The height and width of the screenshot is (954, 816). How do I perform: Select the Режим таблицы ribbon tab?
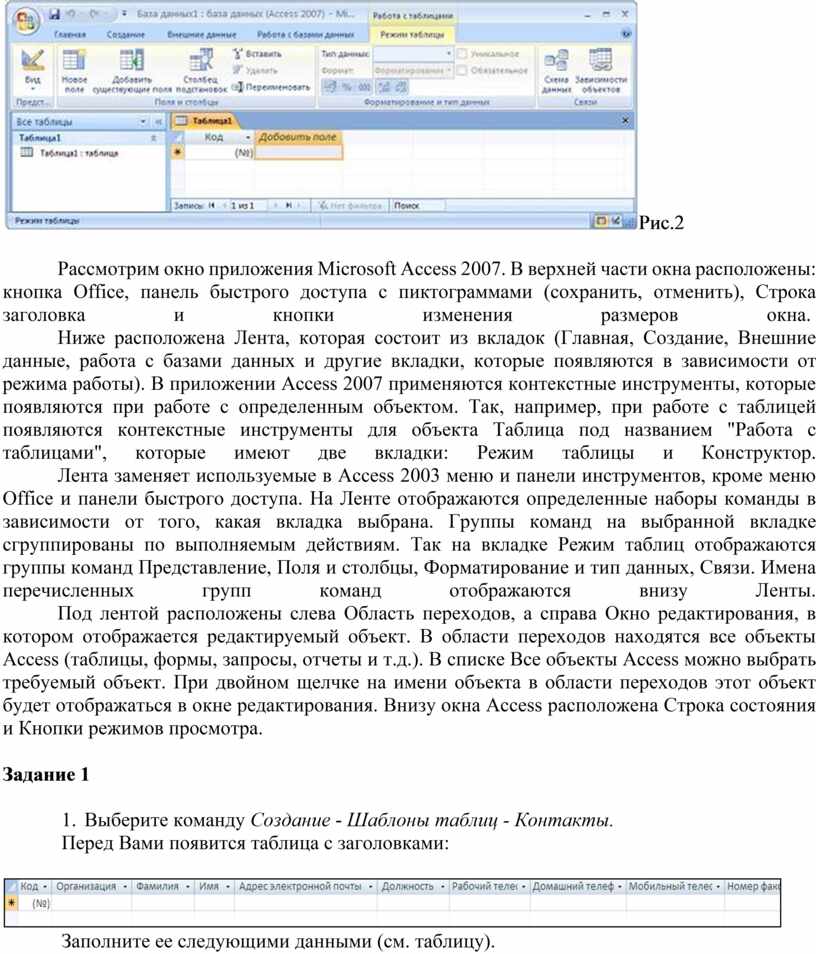point(412,35)
